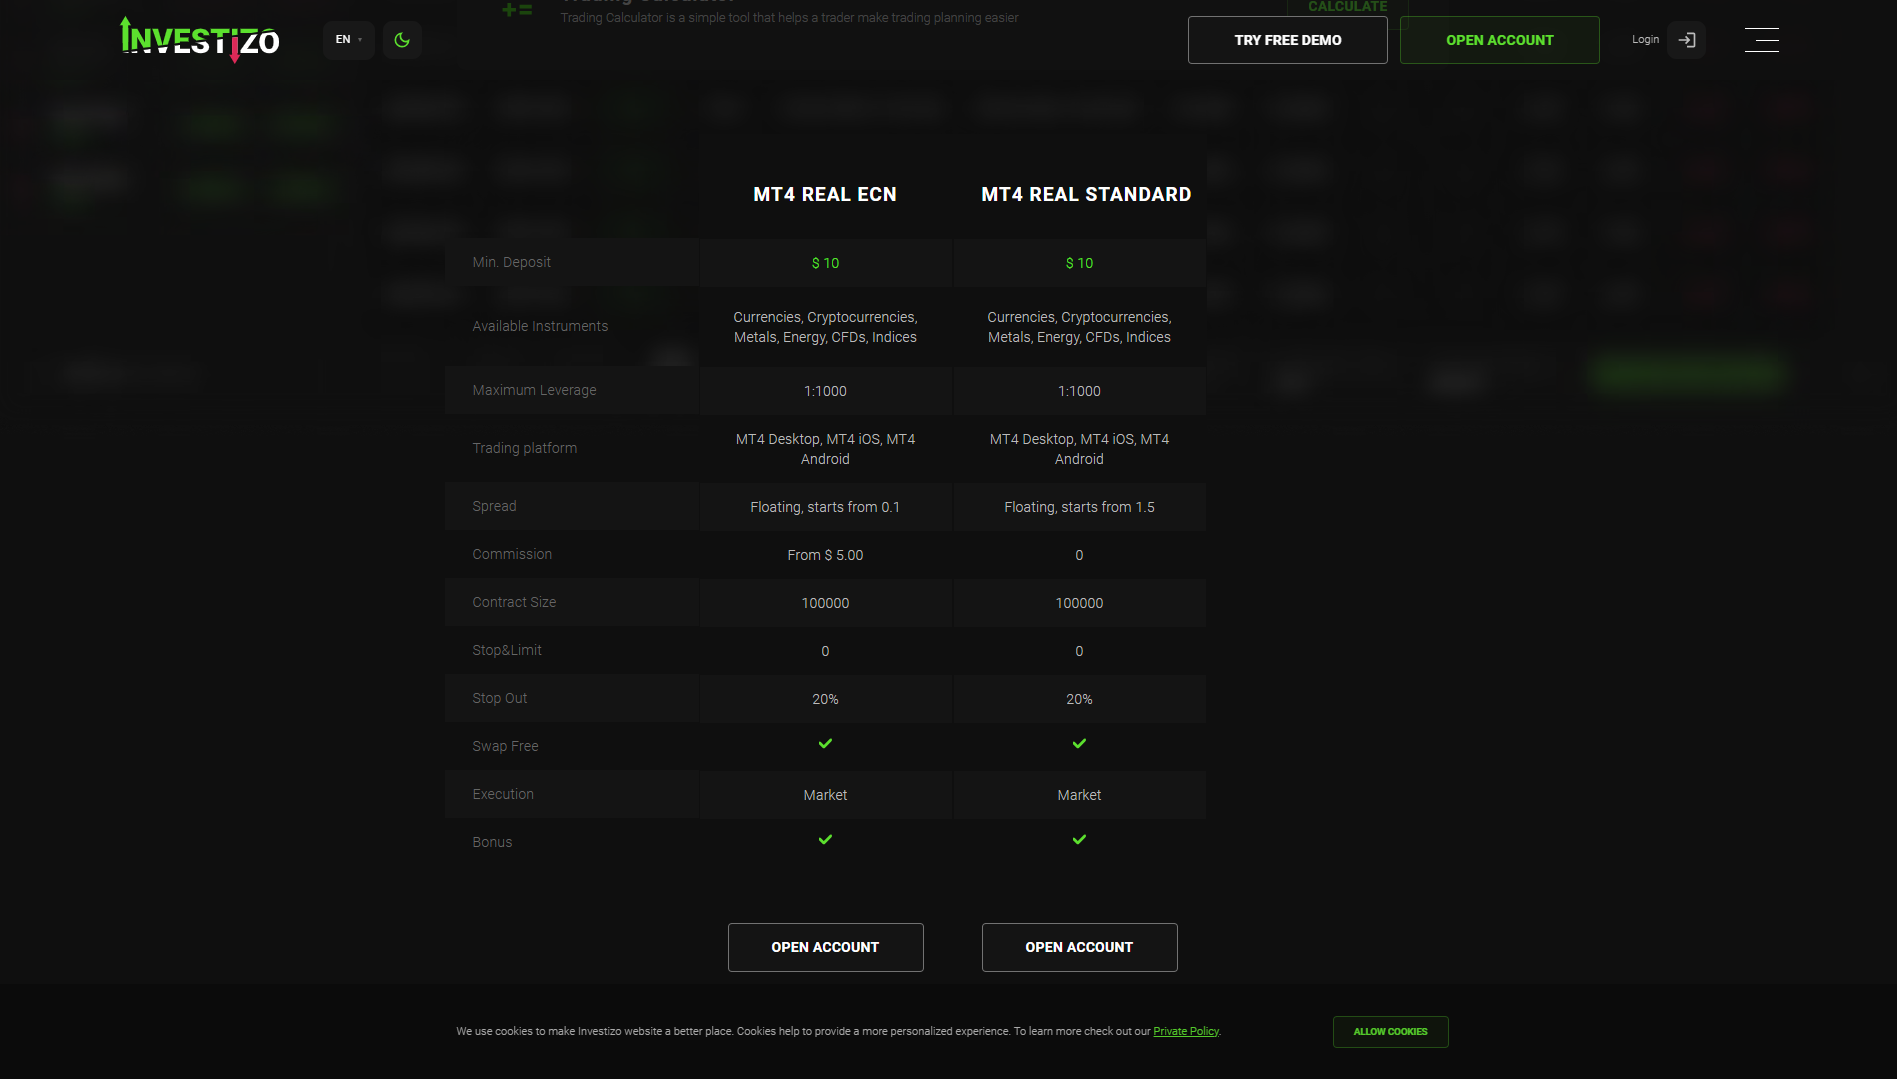The height and width of the screenshot is (1079, 1897).
Task: Click the 'Contract Size' row label
Action: coord(514,602)
